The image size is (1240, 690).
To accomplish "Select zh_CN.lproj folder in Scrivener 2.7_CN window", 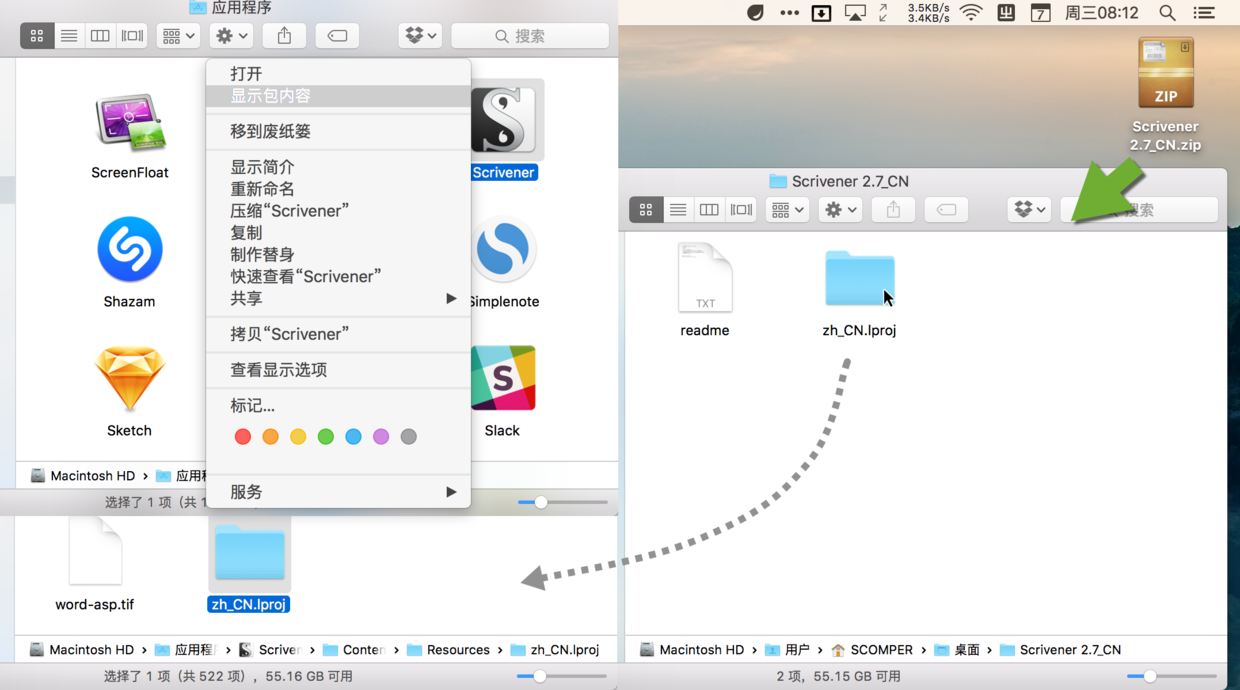I will pyautogui.click(x=859, y=279).
